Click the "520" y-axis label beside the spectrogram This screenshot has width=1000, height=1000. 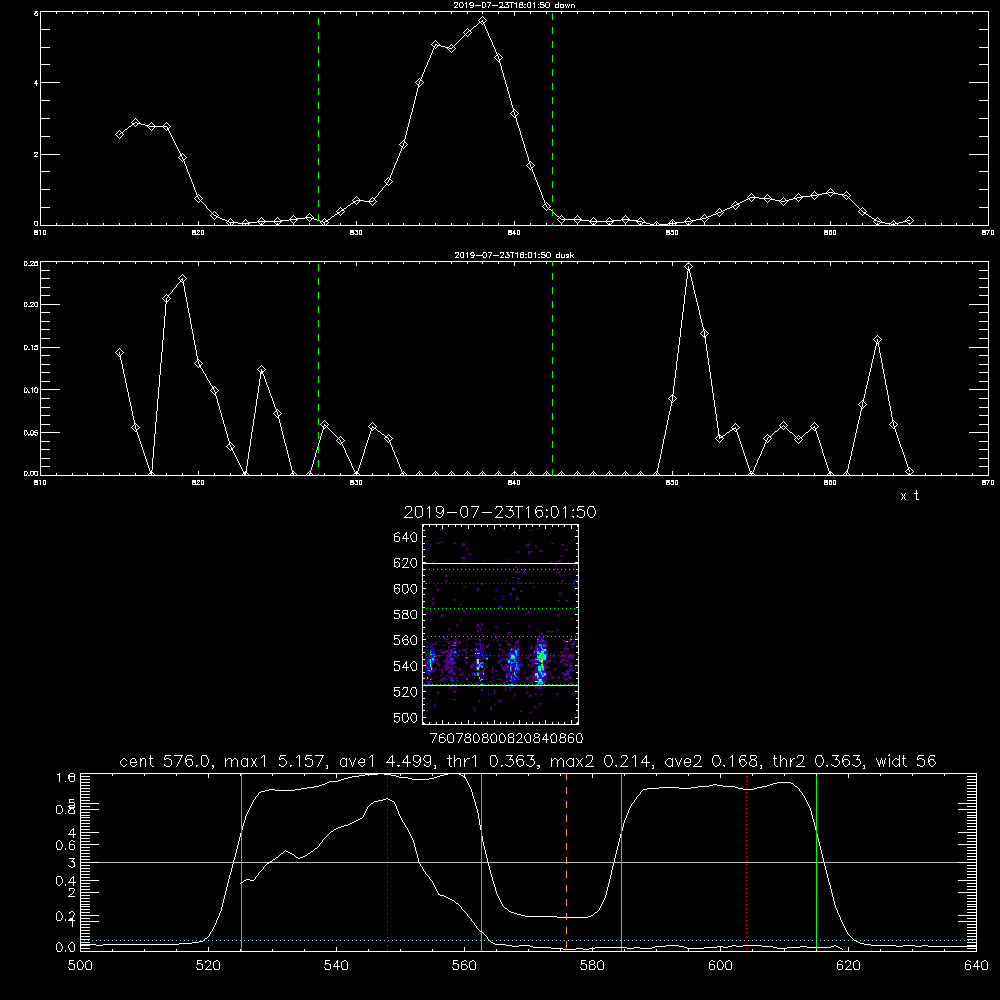405,692
